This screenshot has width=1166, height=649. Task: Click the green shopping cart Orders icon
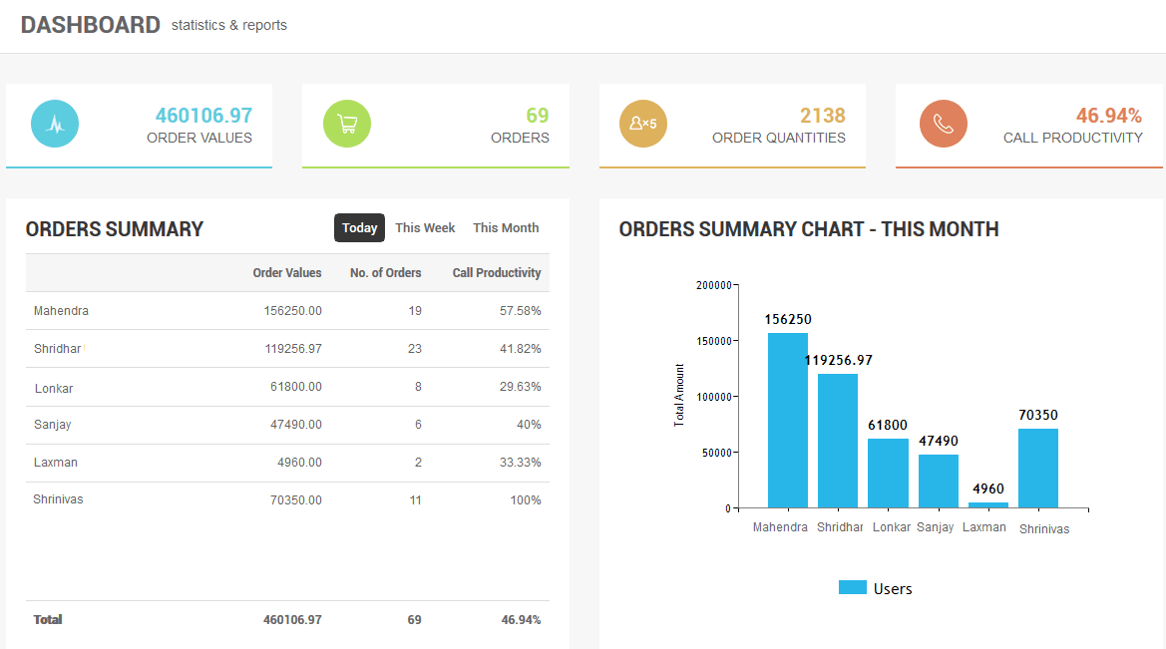pyautogui.click(x=347, y=123)
